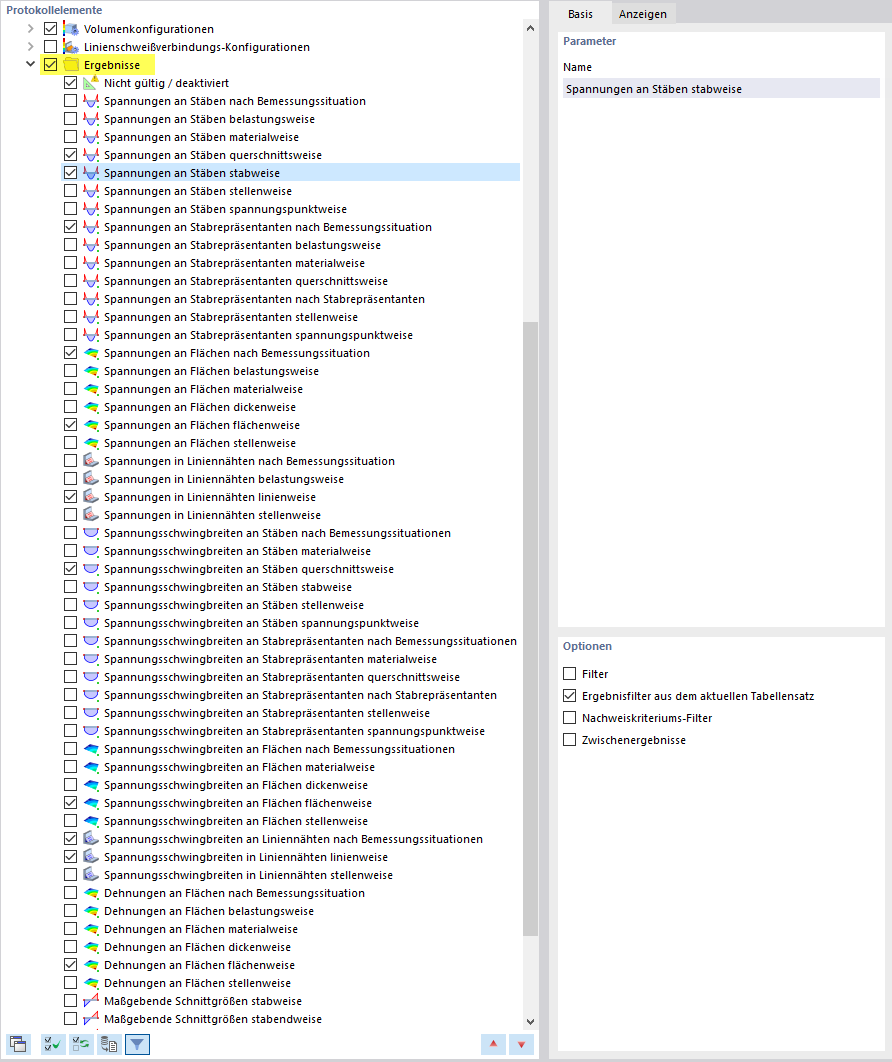The height and width of the screenshot is (1062, 892).
Task: Enable the Nachweiskriteriums-Filter checkbox
Action: tap(570, 718)
